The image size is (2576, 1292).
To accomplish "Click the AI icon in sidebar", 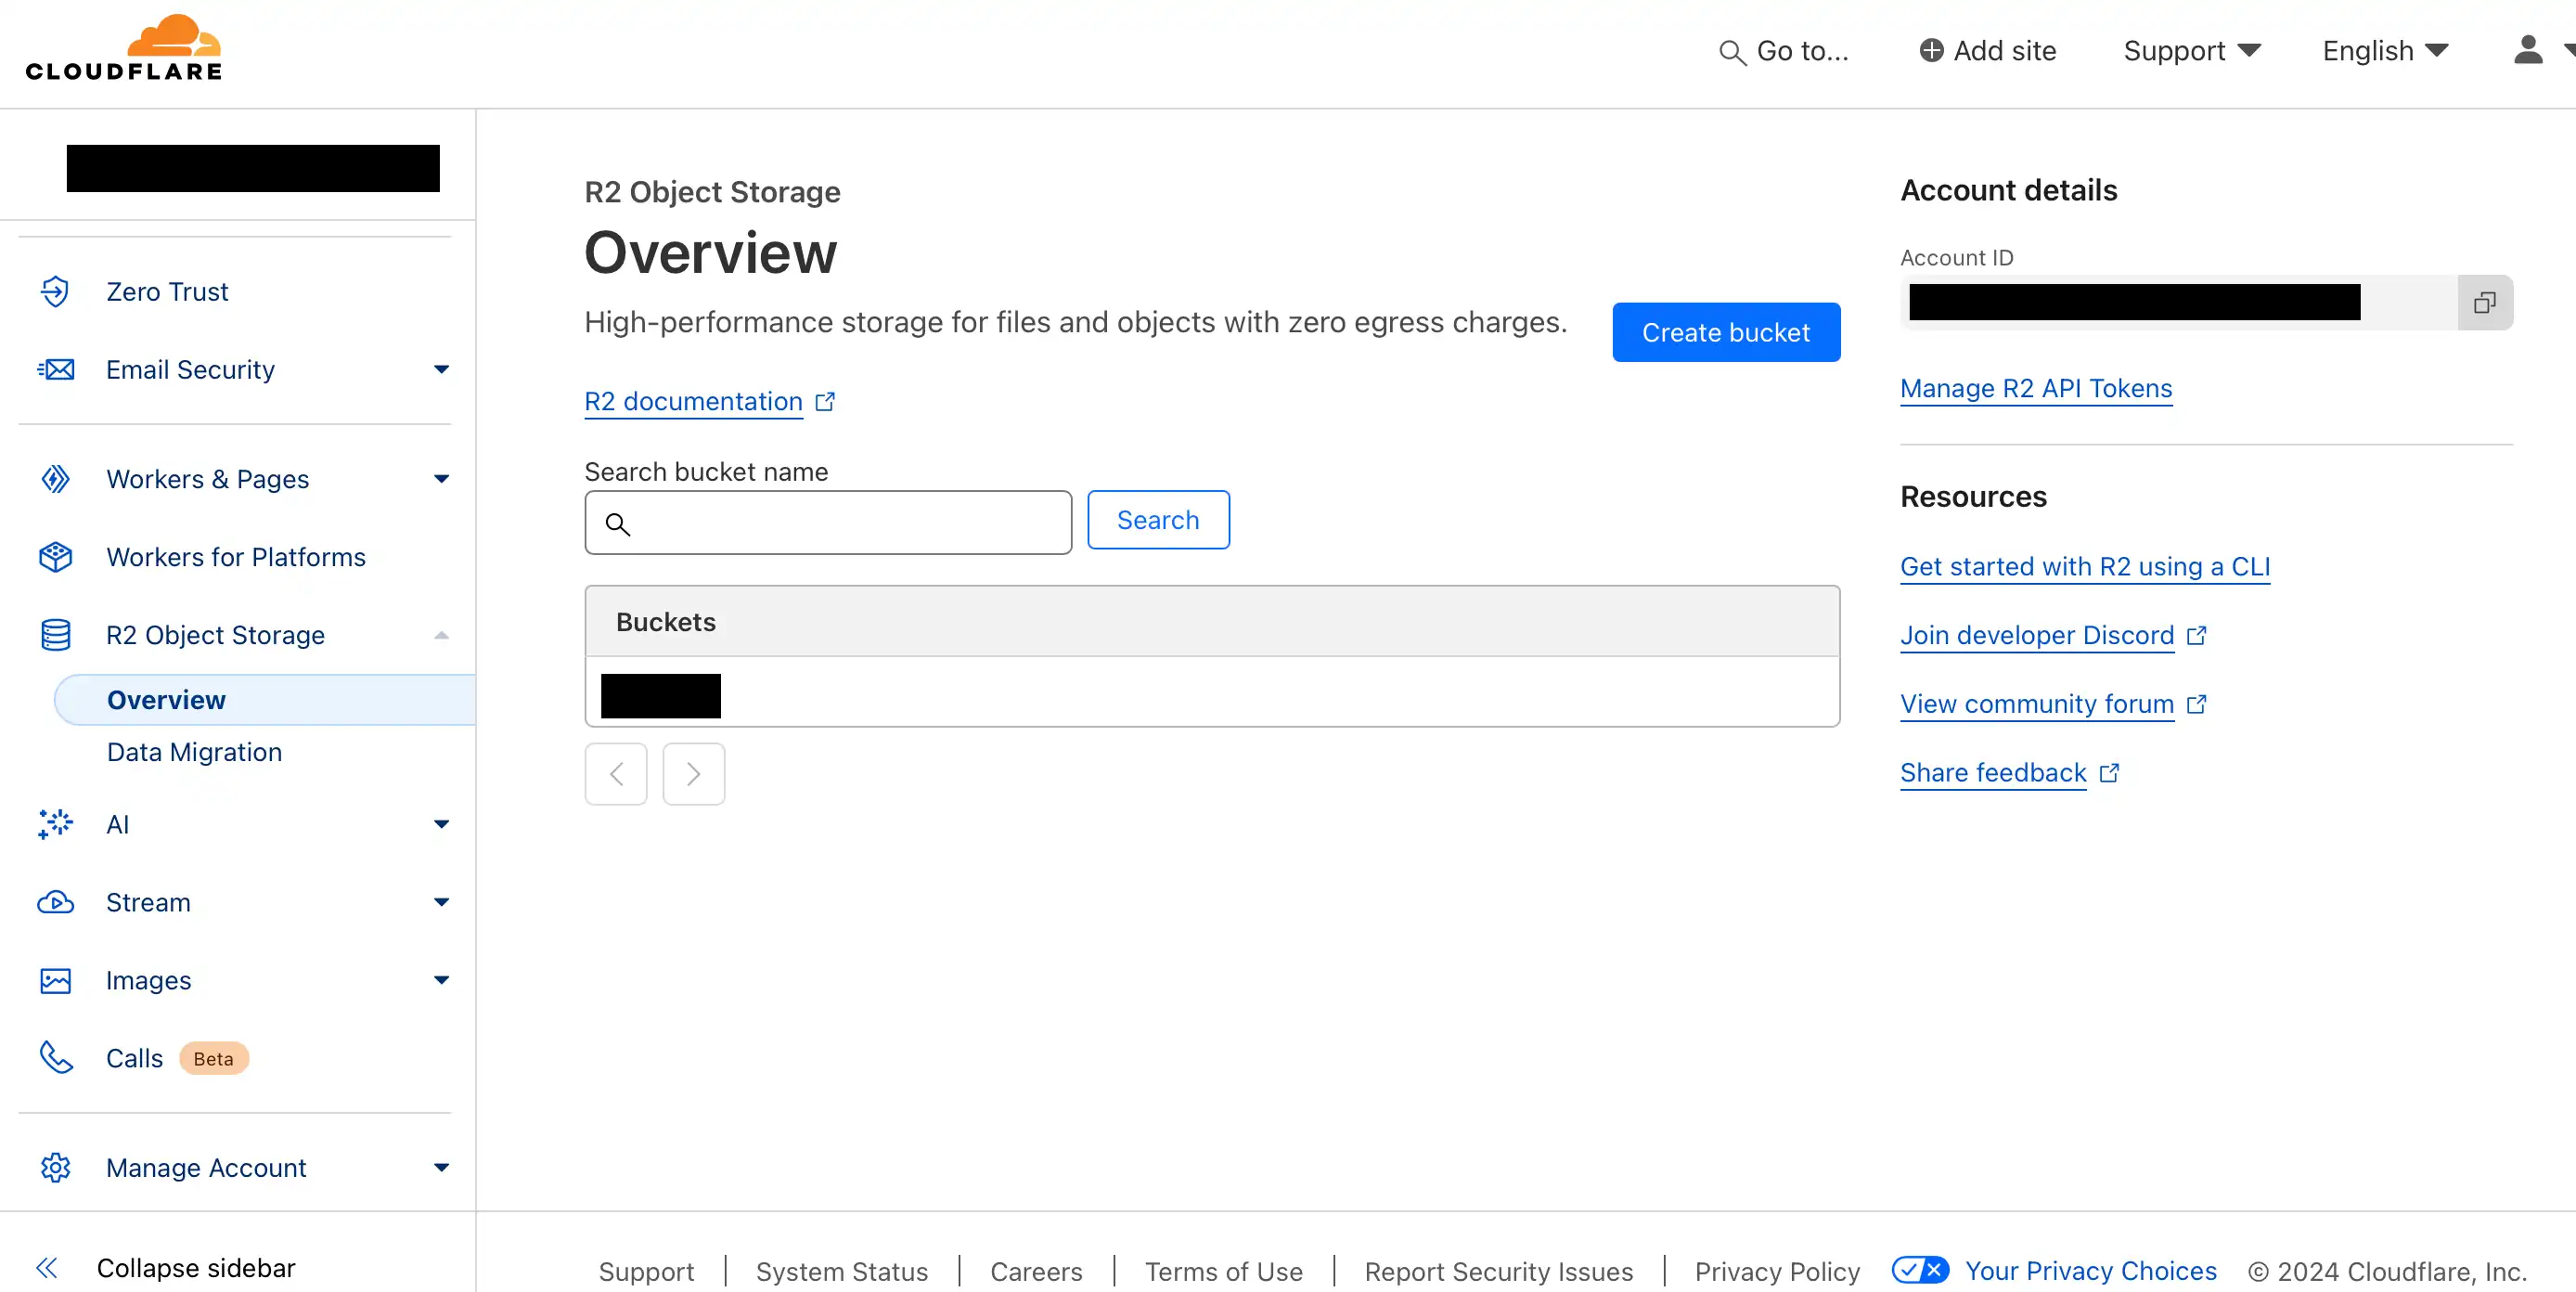I will (58, 824).
